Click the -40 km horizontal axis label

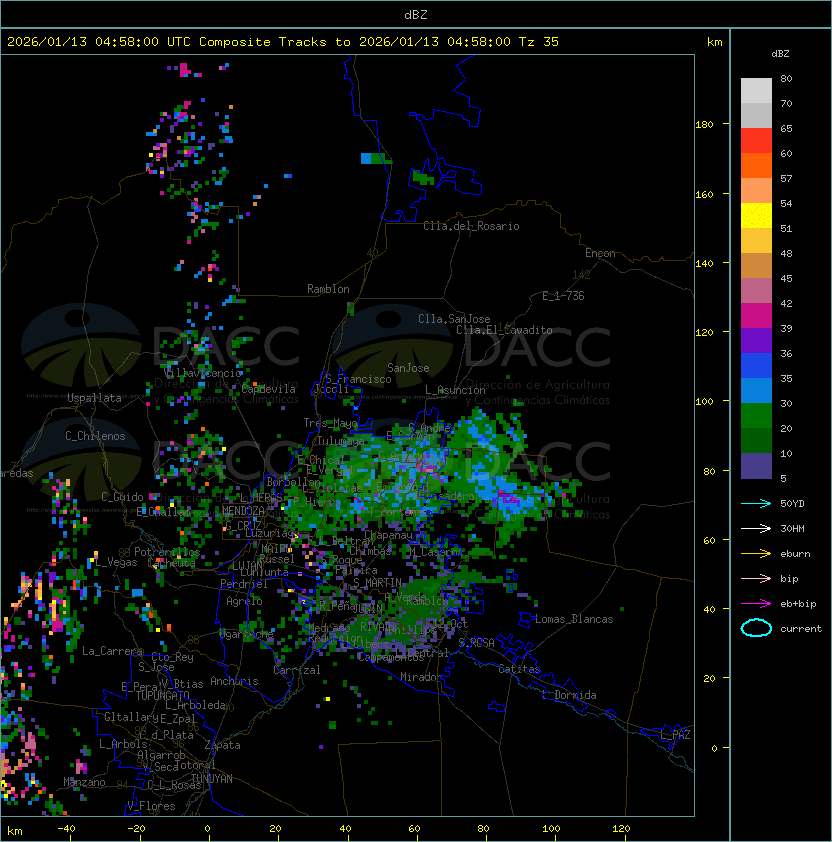(66, 829)
